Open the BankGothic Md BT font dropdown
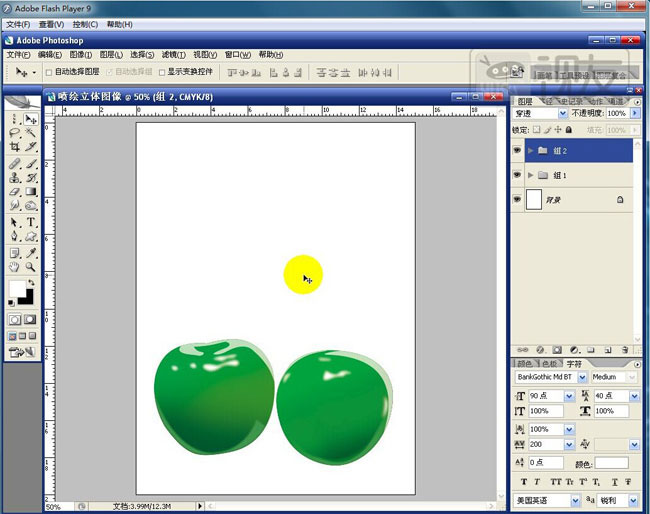The width and height of the screenshot is (650, 514). 583,378
